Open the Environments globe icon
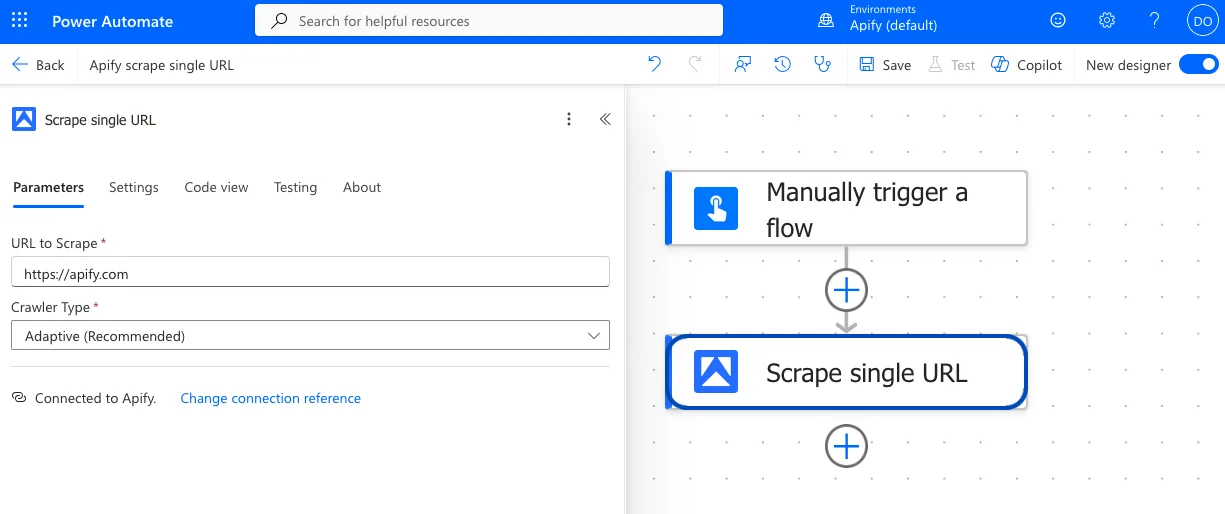Screen dimensions: 1225x514 (826, 20)
